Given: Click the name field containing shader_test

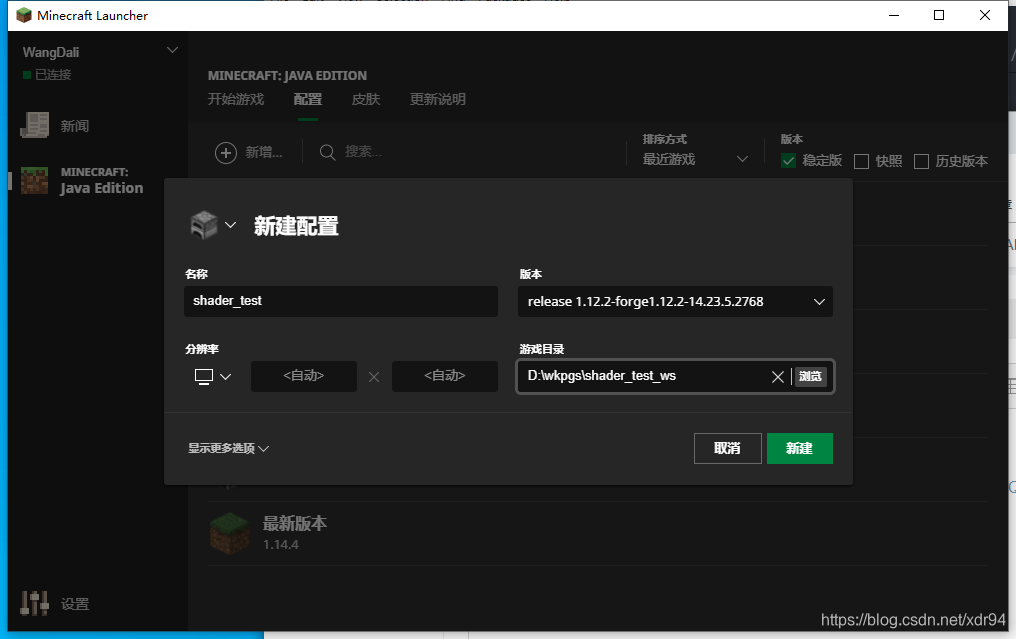Looking at the screenshot, I should coord(341,301).
